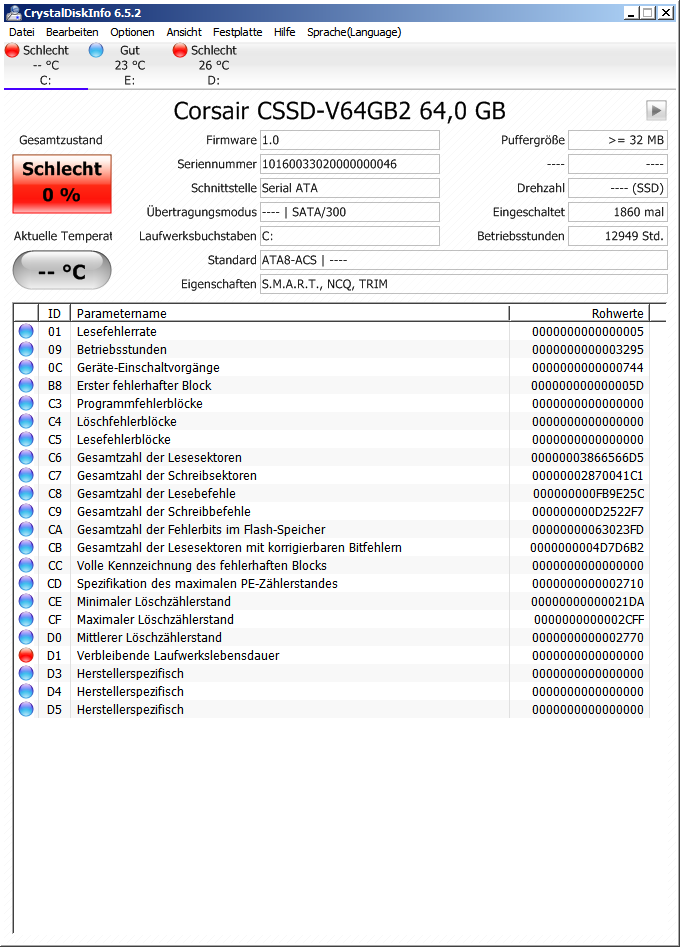Click the status icon for D5 Herstellerspezifisch

click(x=26, y=709)
